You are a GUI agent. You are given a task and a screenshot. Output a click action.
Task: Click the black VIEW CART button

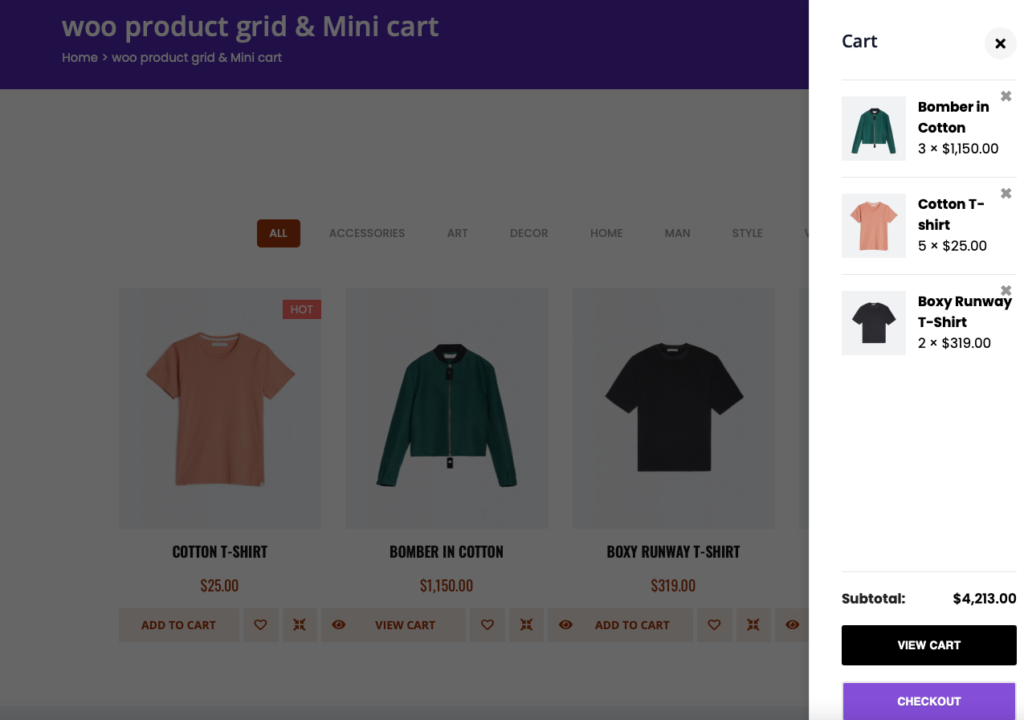[x=928, y=645]
